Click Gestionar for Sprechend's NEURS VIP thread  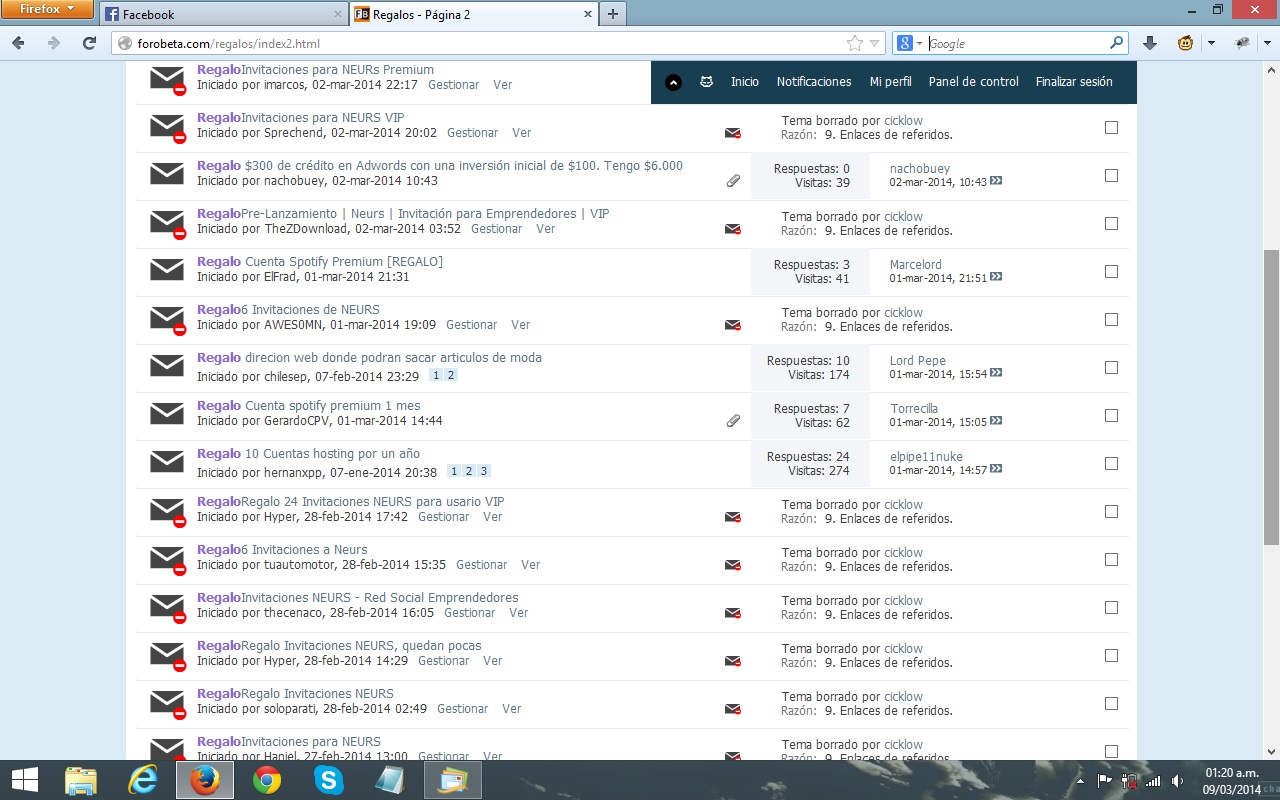coord(472,133)
